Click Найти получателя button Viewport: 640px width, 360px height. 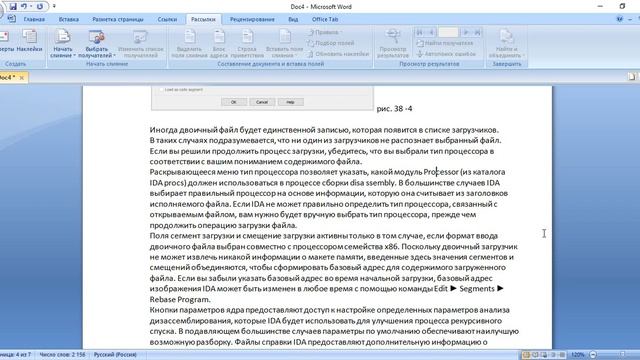pyautogui.click(x=444, y=43)
